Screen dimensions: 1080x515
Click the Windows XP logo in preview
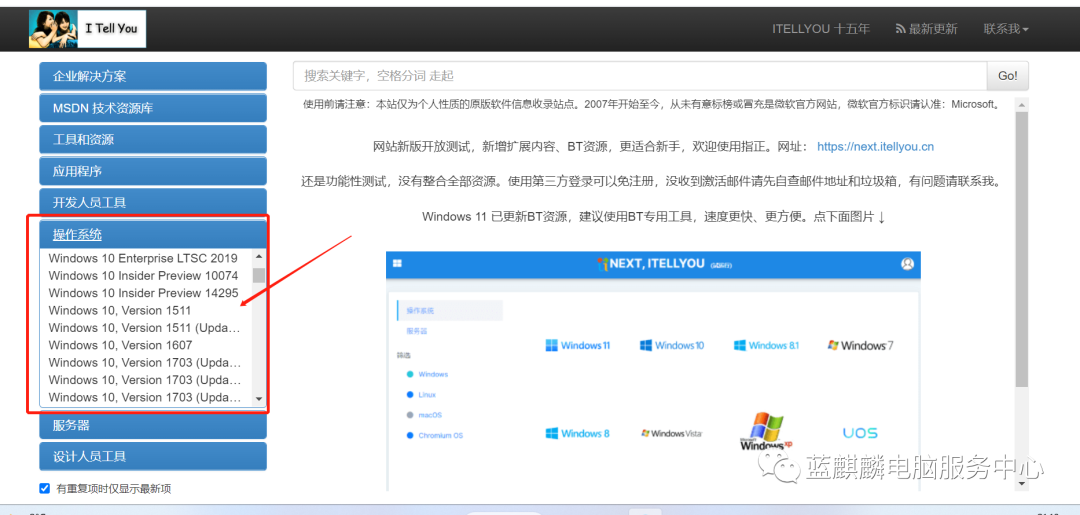766,432
